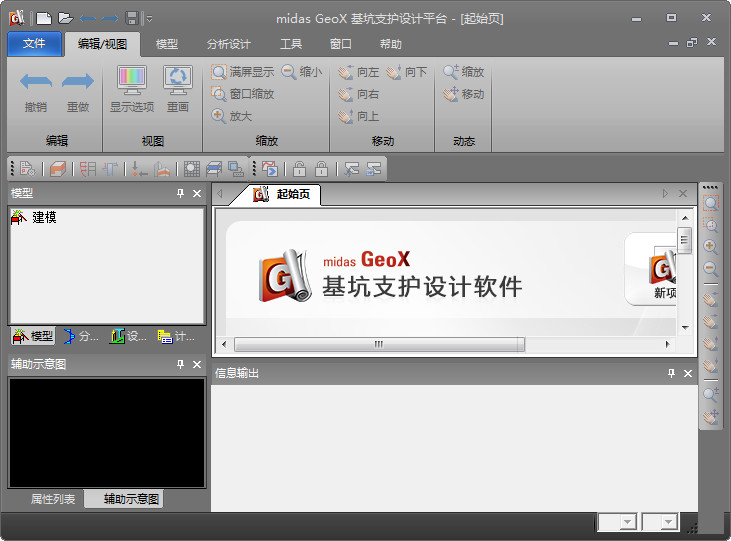
Task: Open the 文件 menu
Action: (34, 44)
